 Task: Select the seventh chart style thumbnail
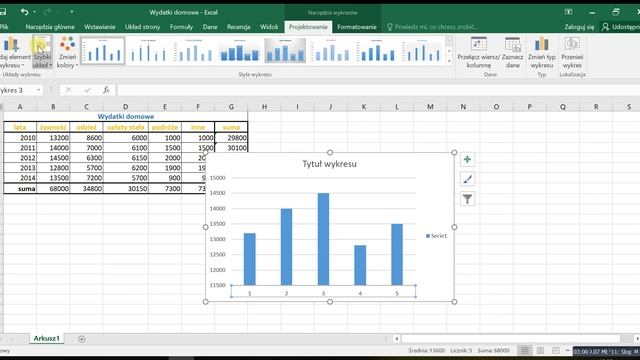(x=376, y=51)
